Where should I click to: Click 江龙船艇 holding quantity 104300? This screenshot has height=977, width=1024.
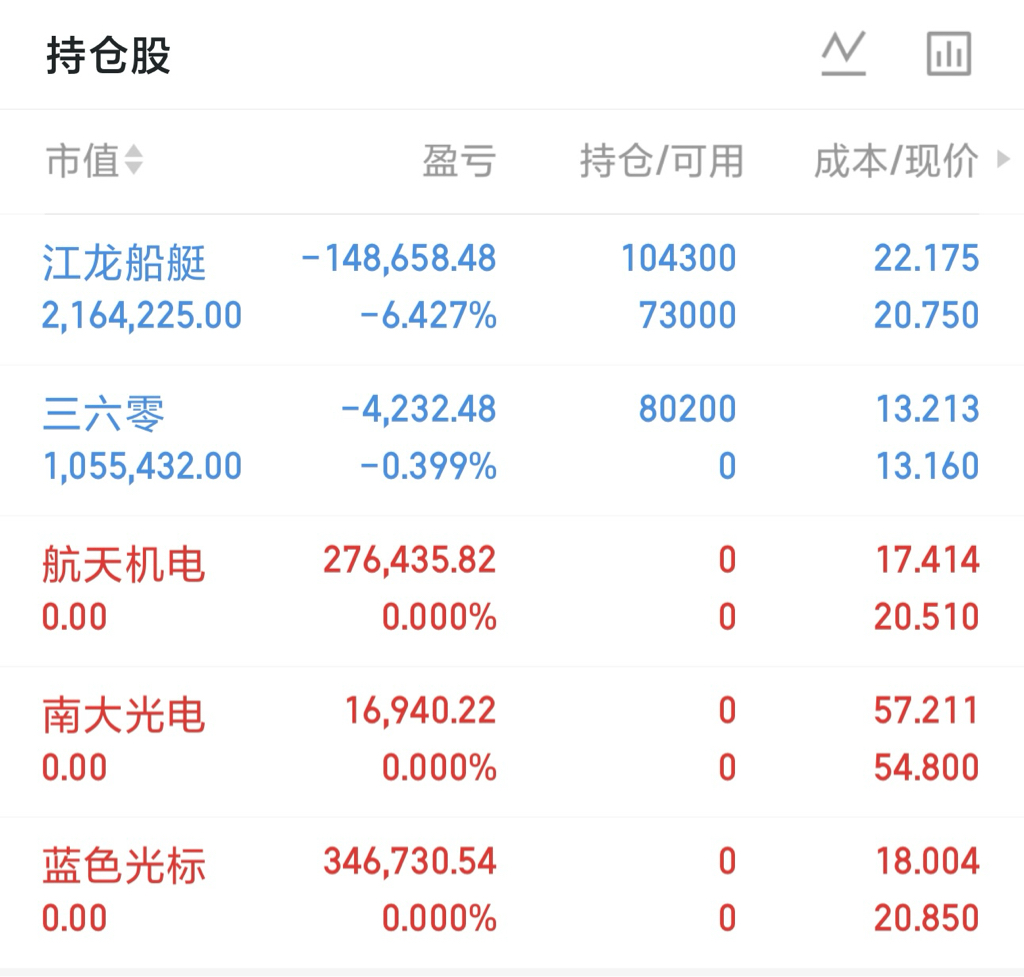[x=679, y=259]
